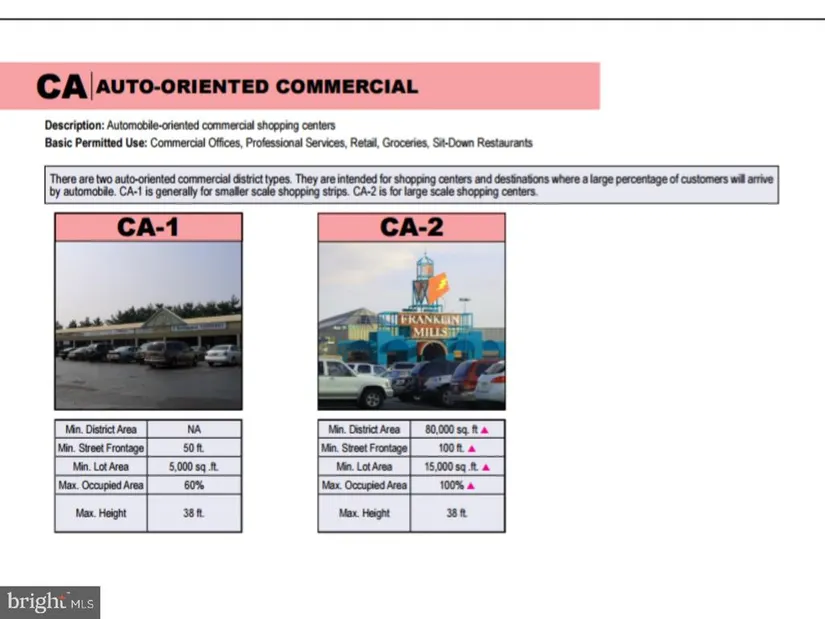
Task: Open the CA-1 shopping strip photo
Action: (148, 325)
